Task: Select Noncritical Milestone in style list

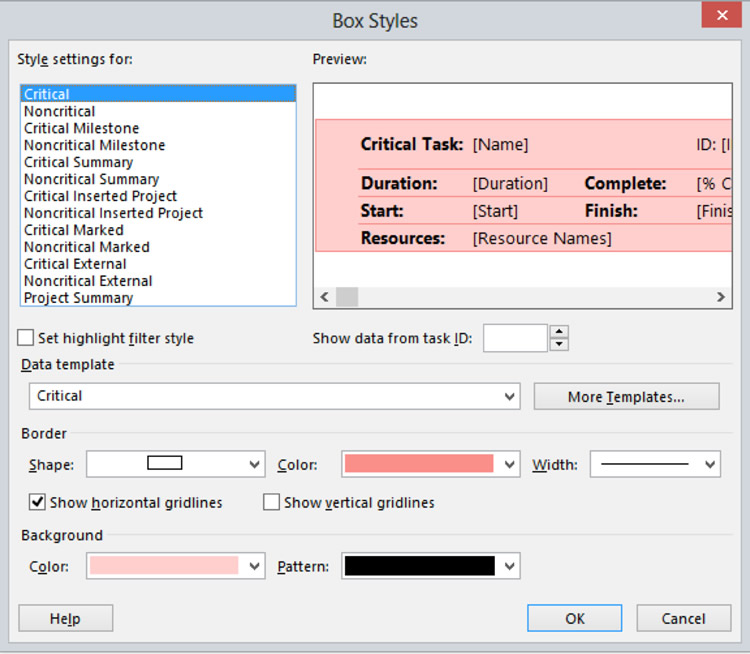Action: coord(95,145)
